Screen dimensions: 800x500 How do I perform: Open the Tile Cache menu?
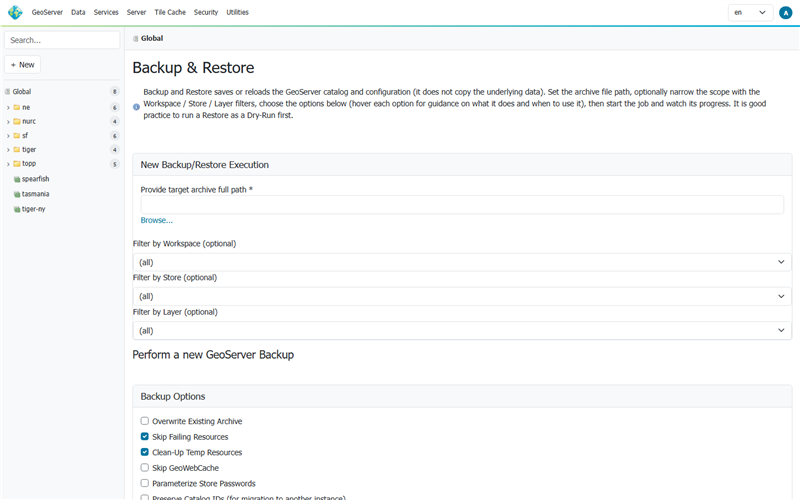pos(170,12)
